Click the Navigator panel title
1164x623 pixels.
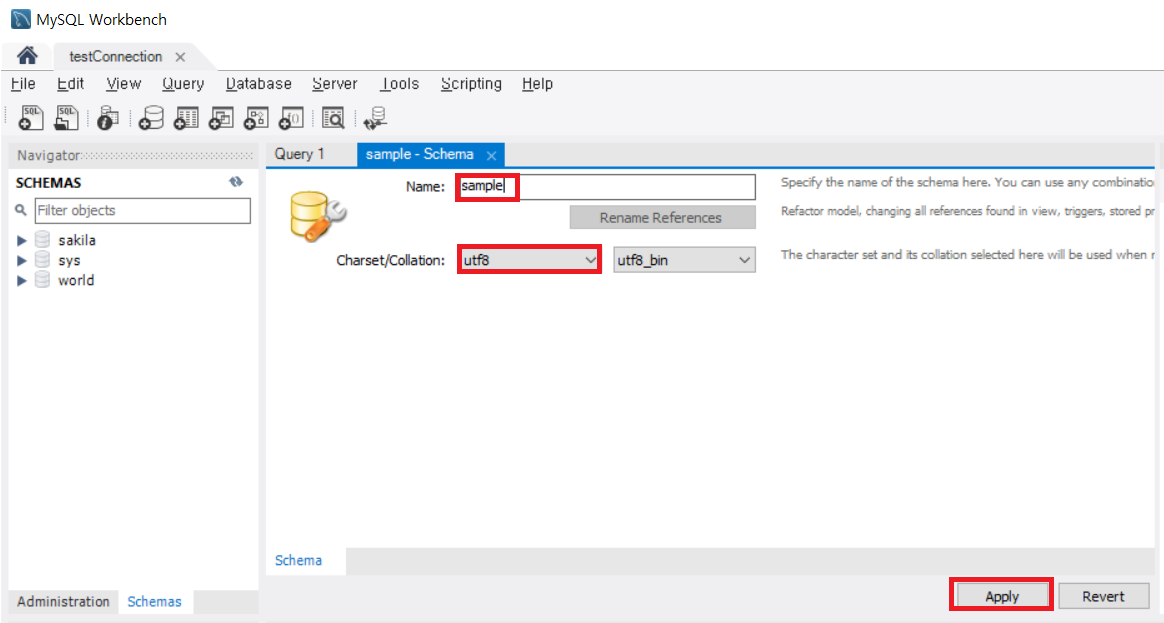click(x=48, y=155)
